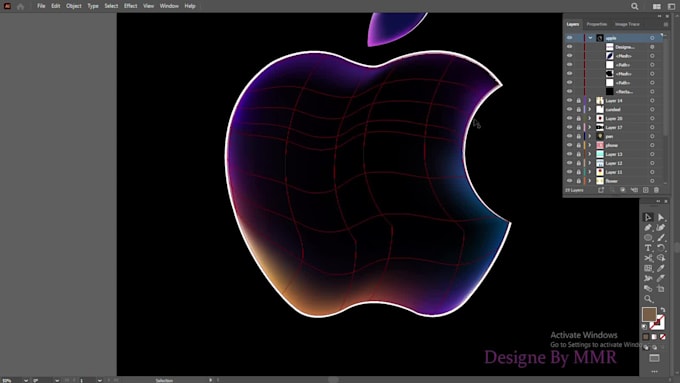Image resolution: width=680 pixels, height=383 pixels.
Task: Collapse the apple layer
Action: coord(590,38)
